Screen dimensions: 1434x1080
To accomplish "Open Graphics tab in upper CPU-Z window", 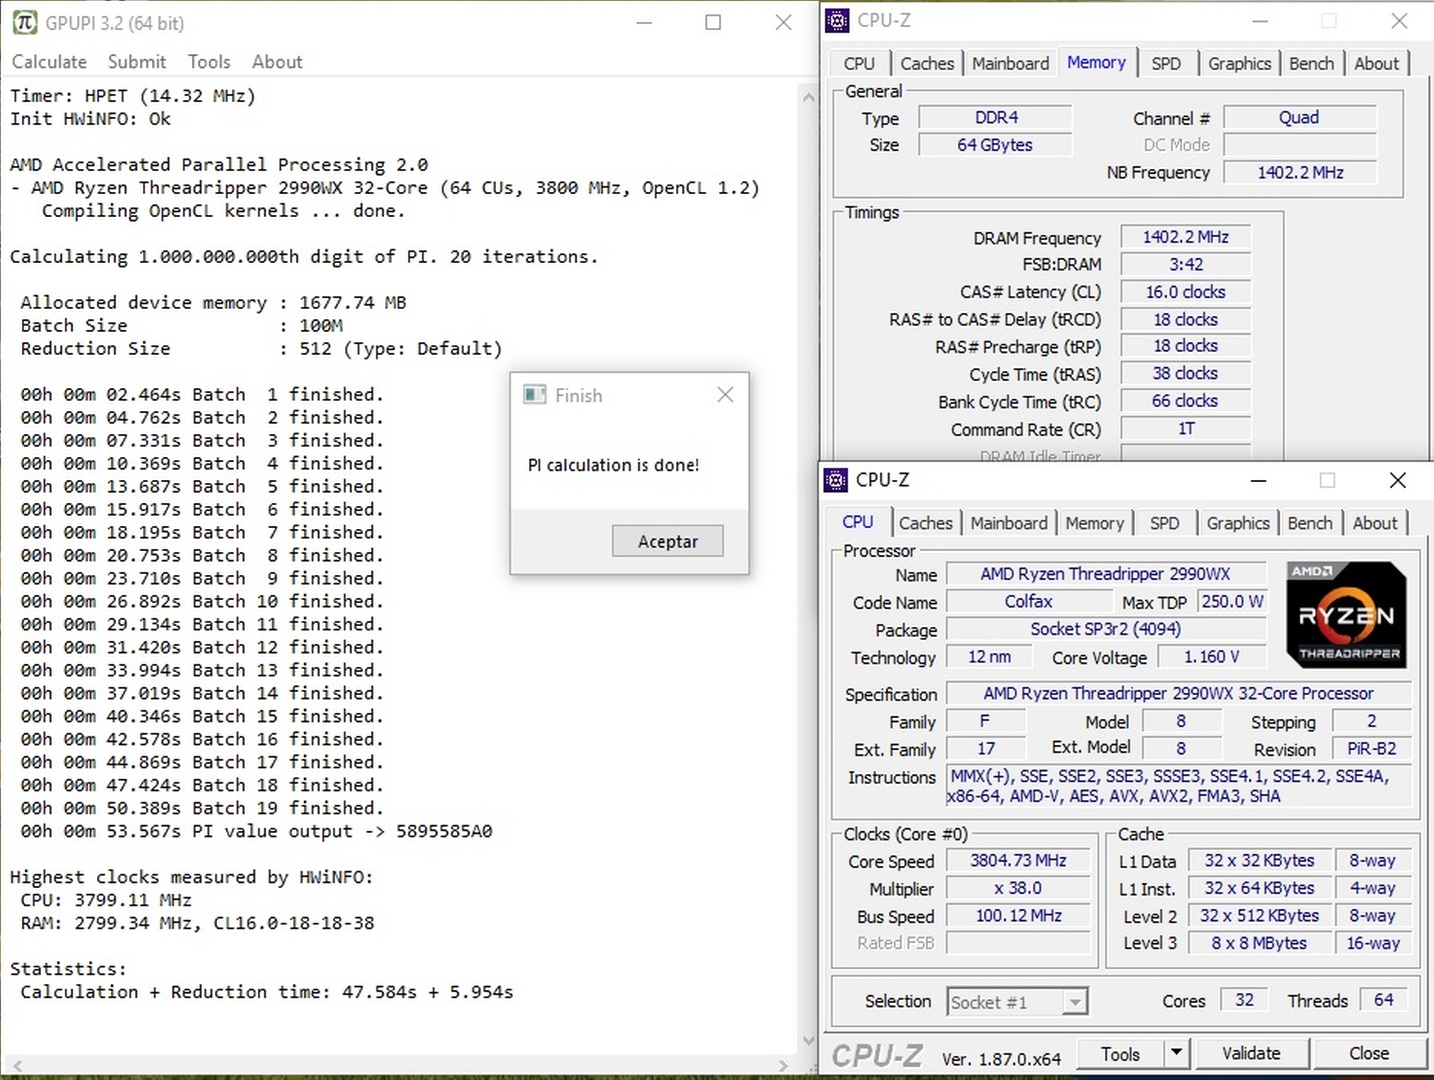I will (1240, 63).
